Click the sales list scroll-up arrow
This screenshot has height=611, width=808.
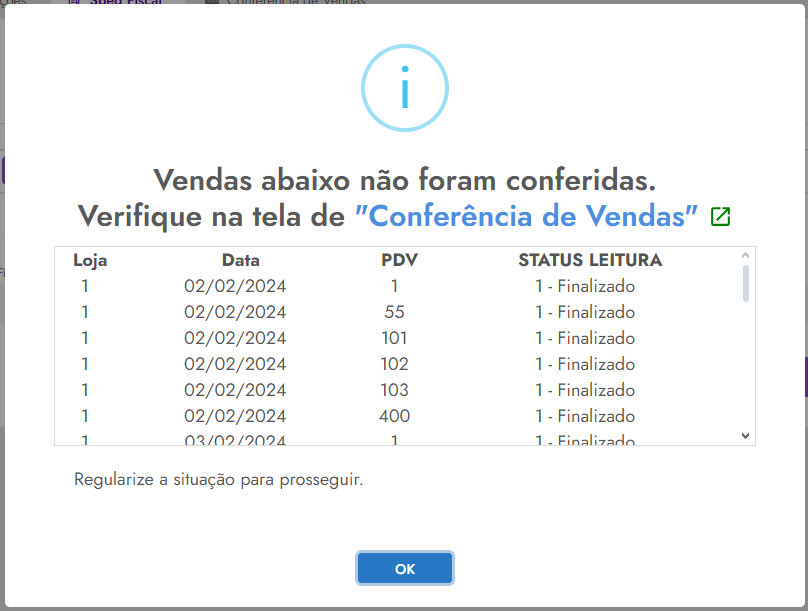[745, 256]
